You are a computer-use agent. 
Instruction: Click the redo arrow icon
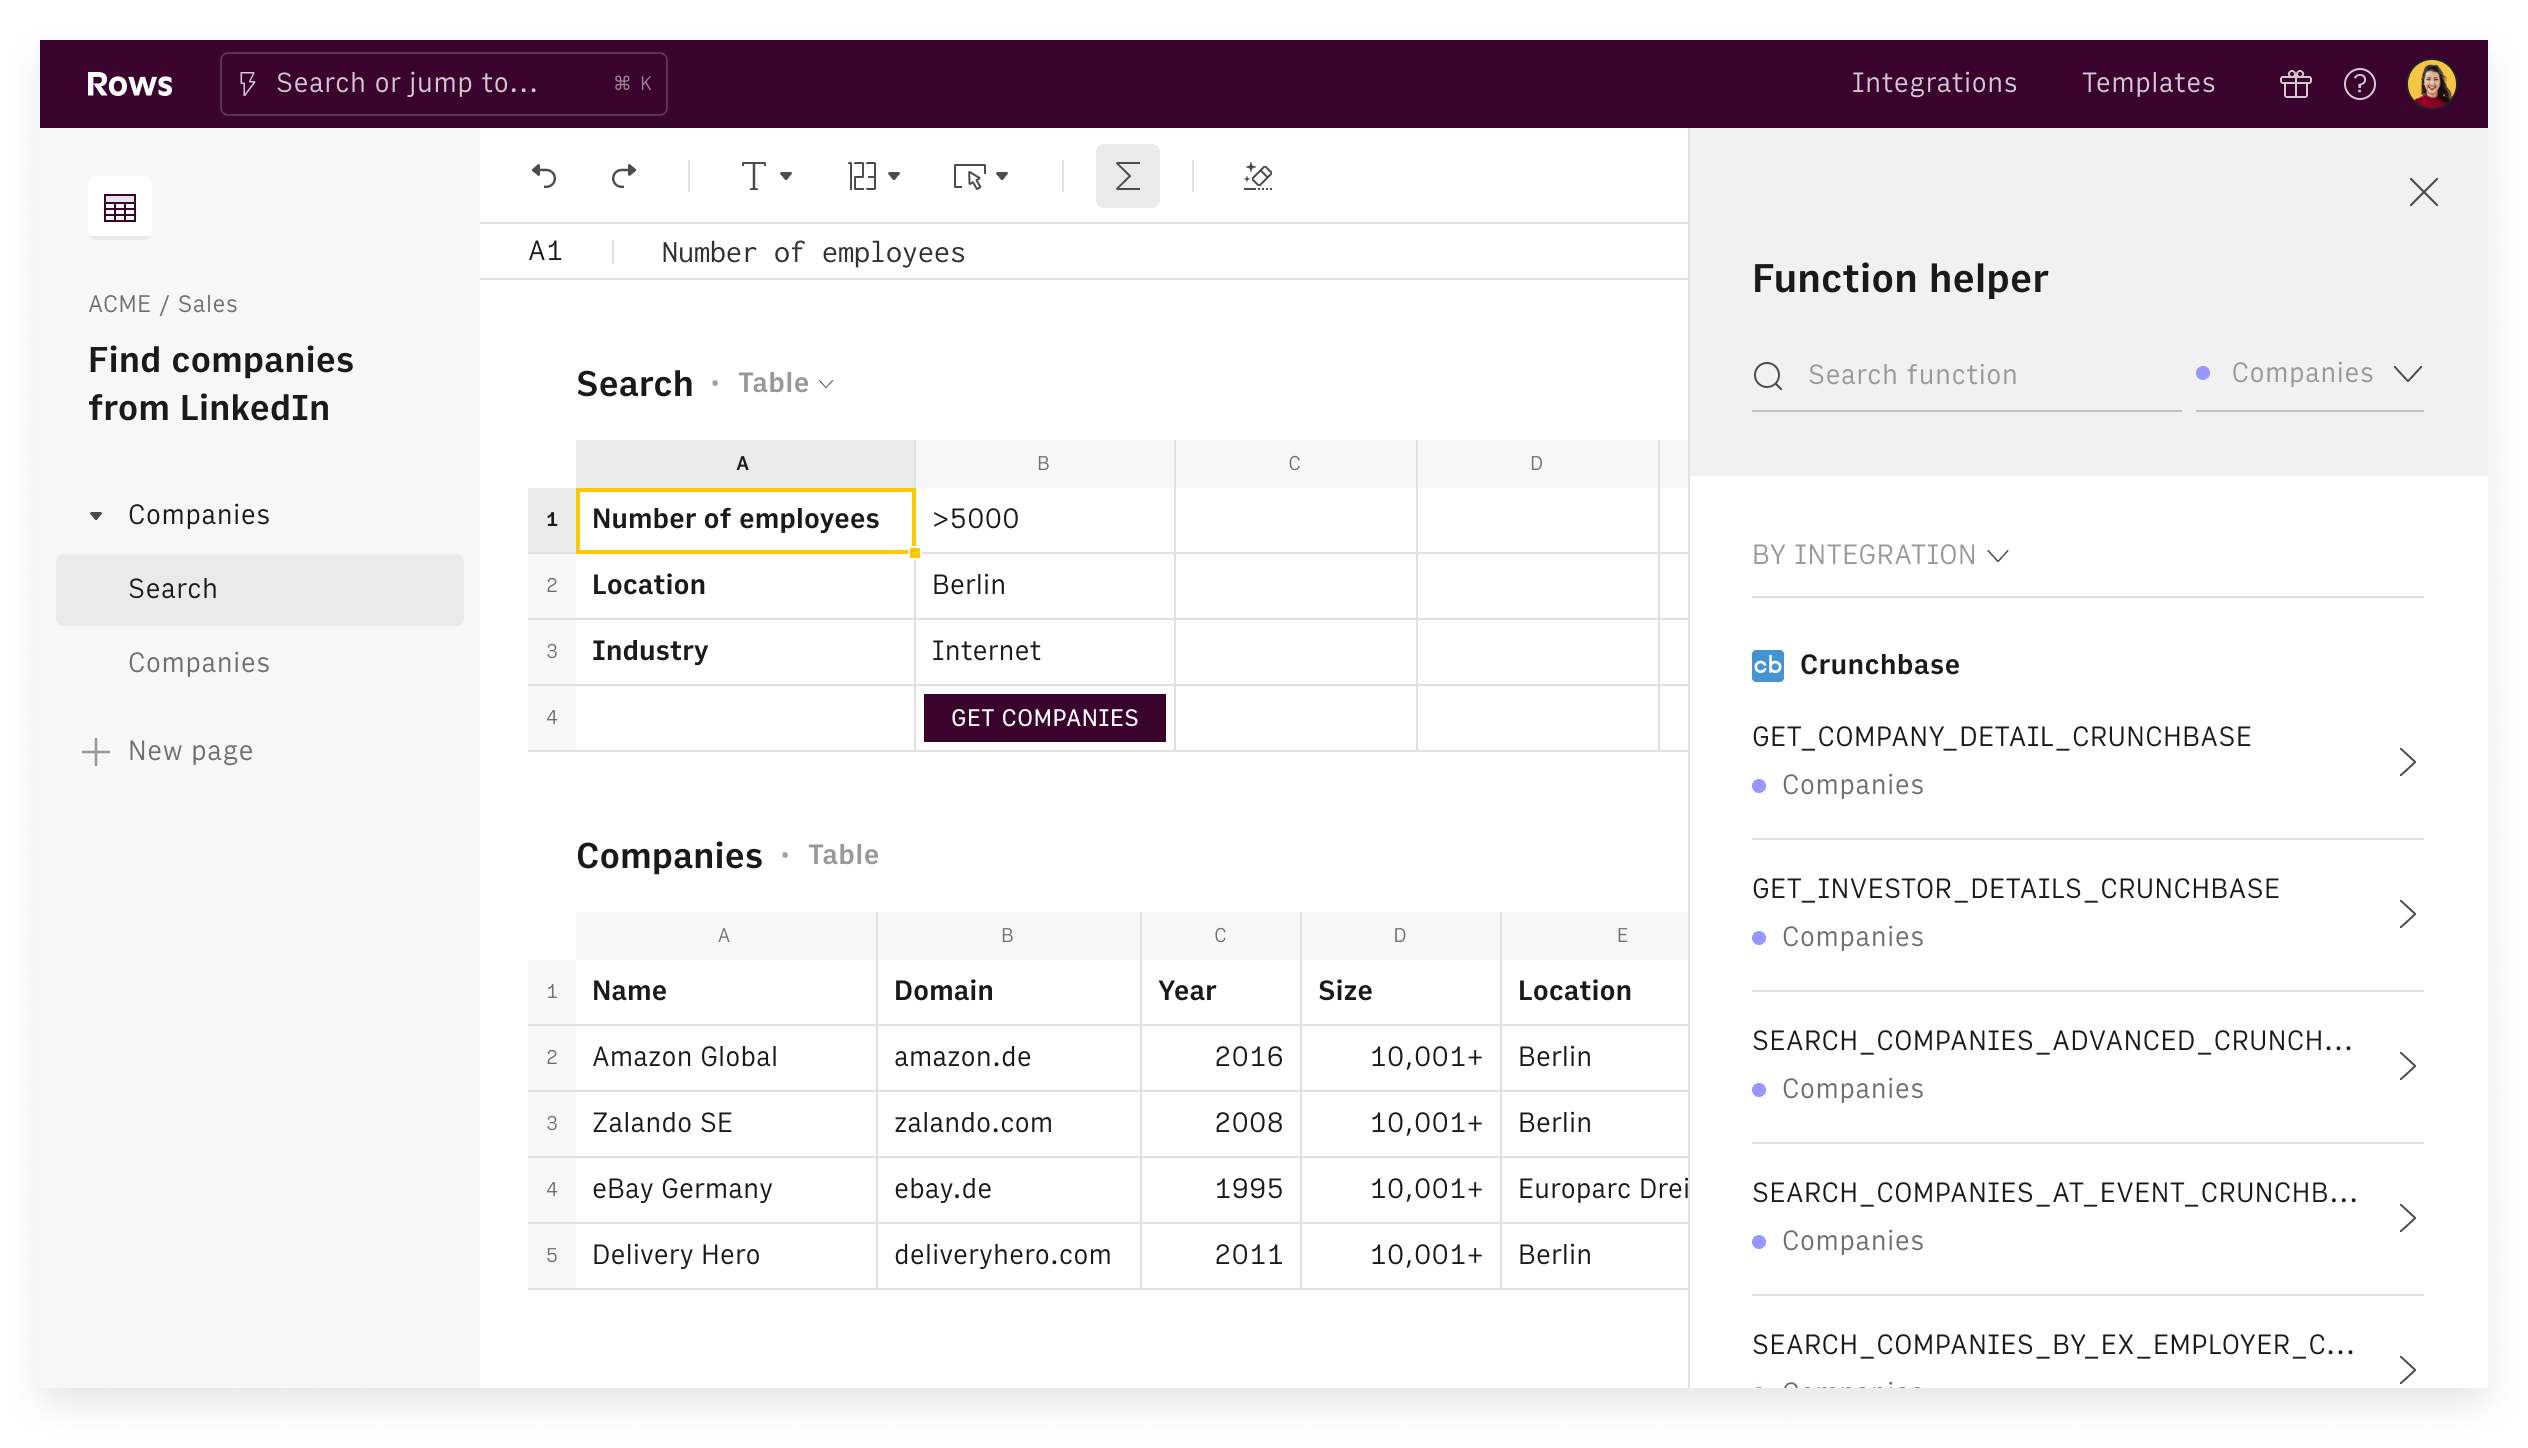(624, 177)
